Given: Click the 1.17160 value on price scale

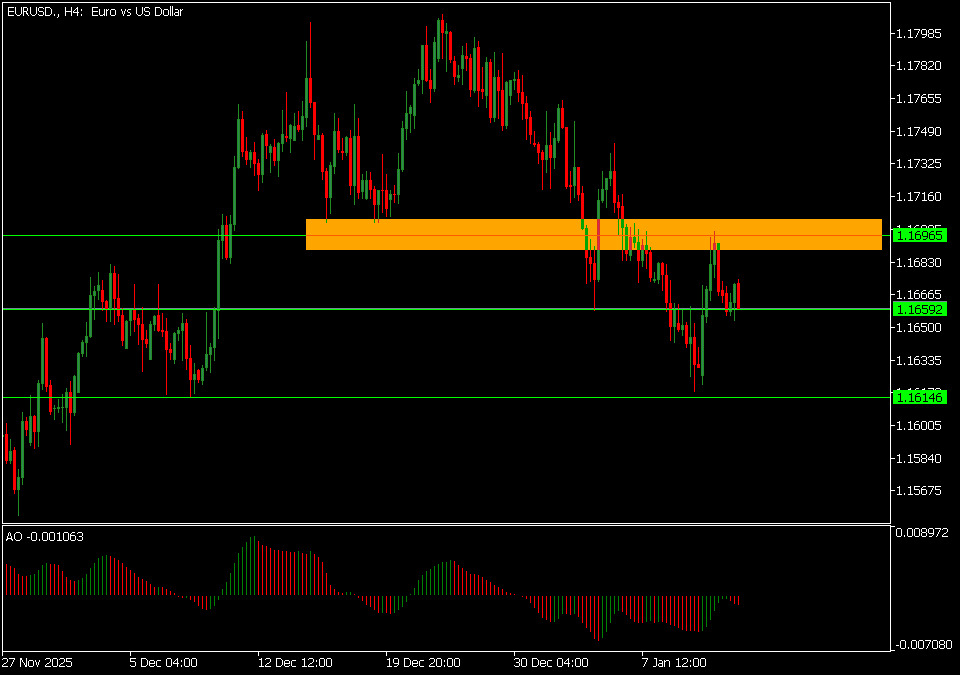Looking at the screenshot, I should click(x=919, y=197).
